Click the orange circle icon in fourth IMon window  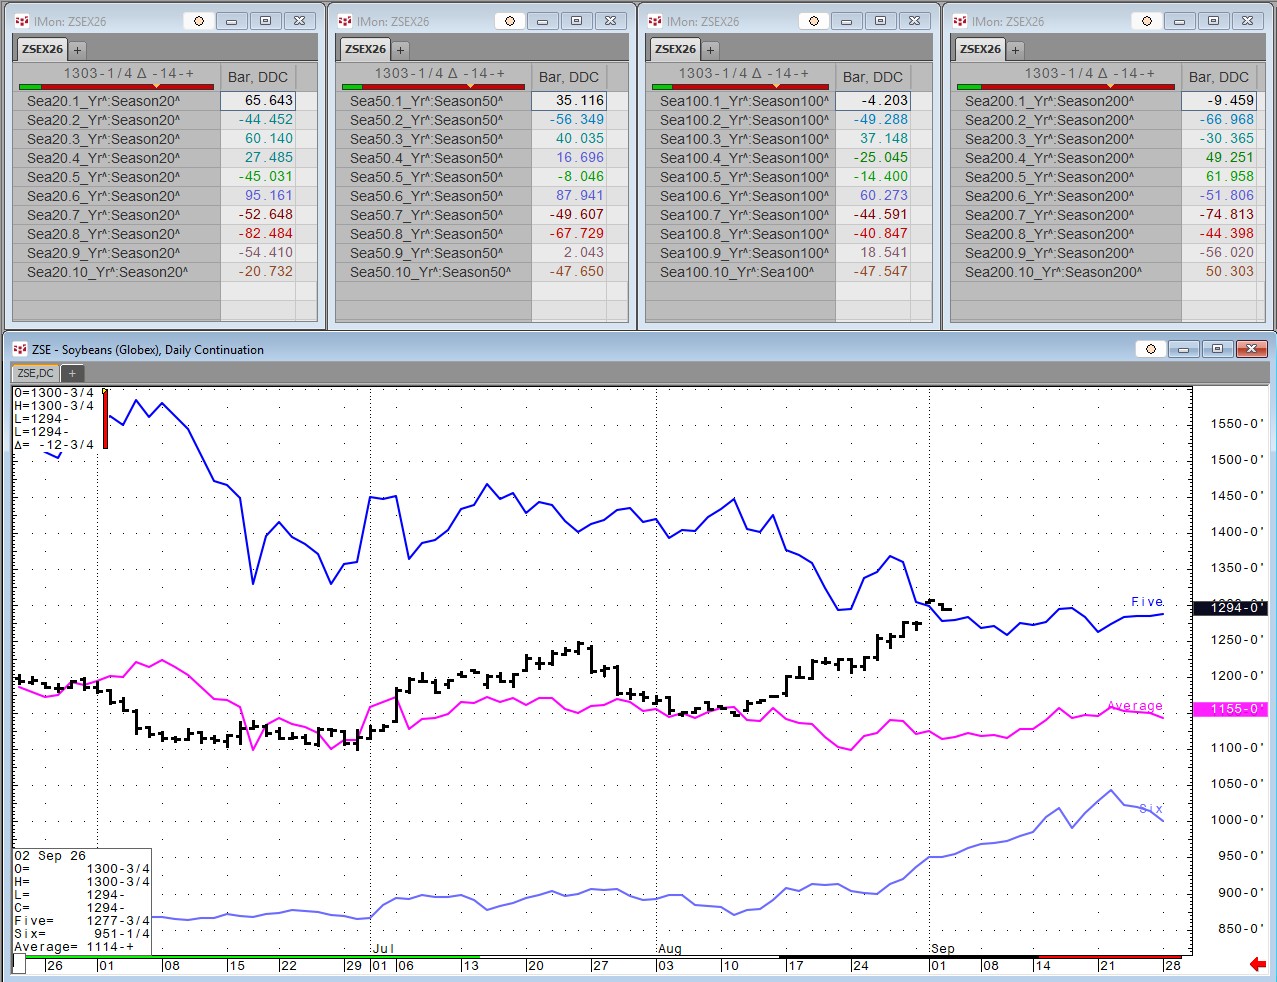(1147, 21)
